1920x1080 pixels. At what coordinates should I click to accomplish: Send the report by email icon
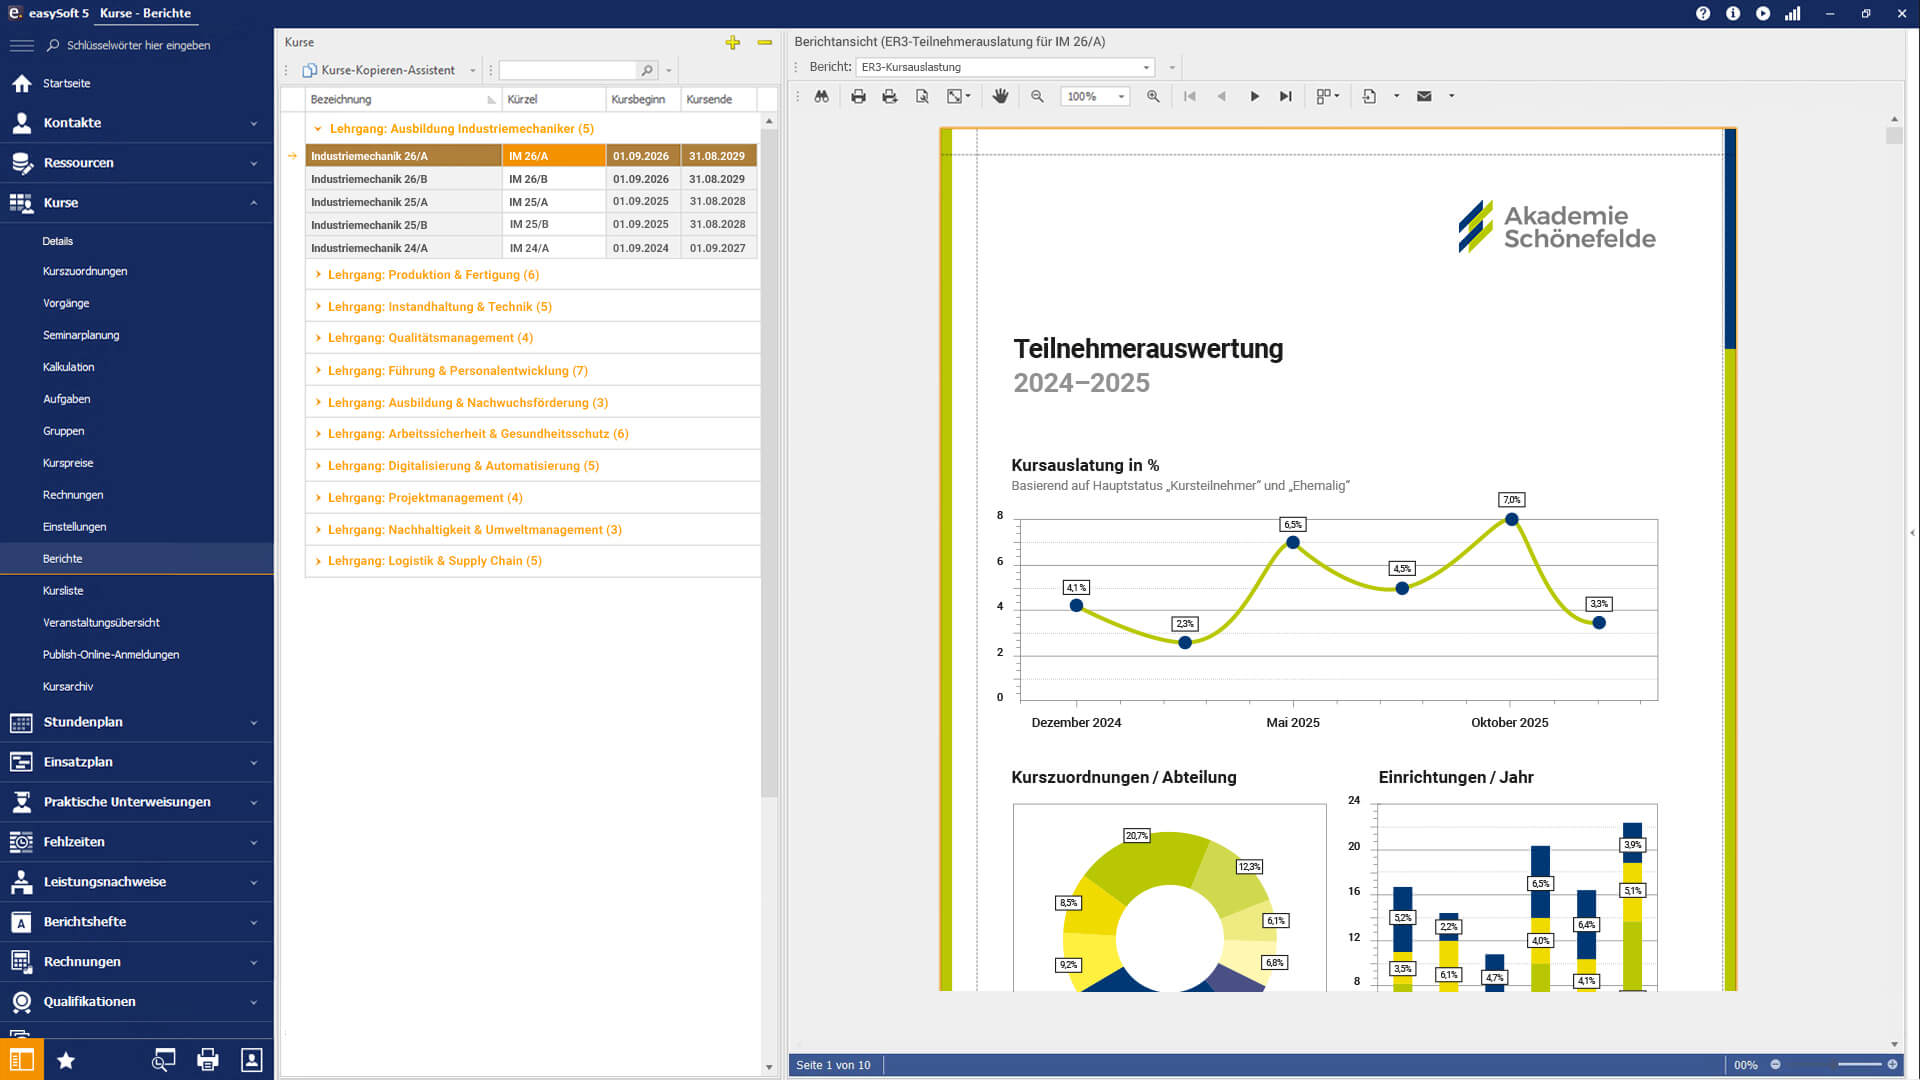(x=1424, y=96)
